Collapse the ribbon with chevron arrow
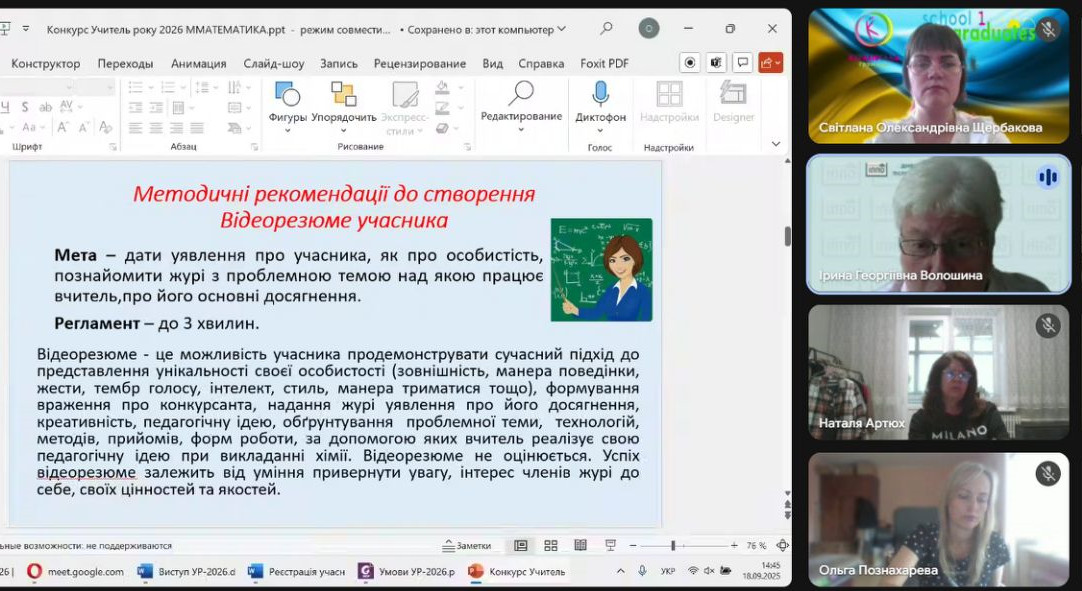 tap(776, 144)
